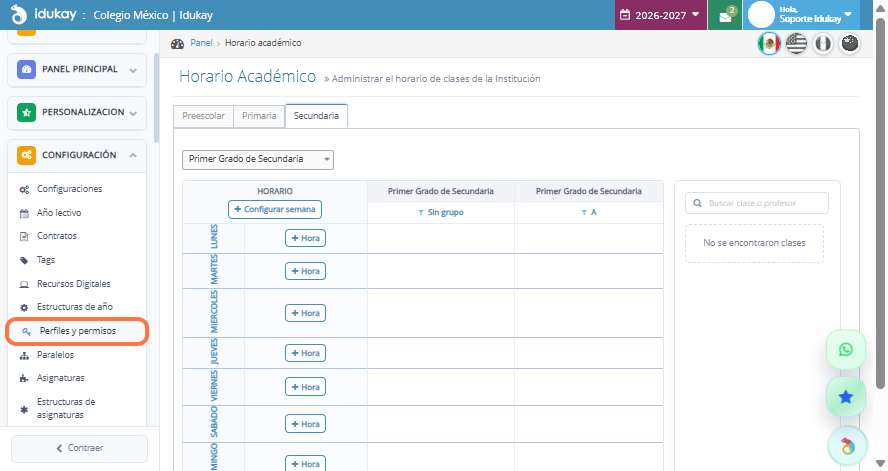Click the page vertical scrollbar
888x471 pixels.
coord(880,204)
